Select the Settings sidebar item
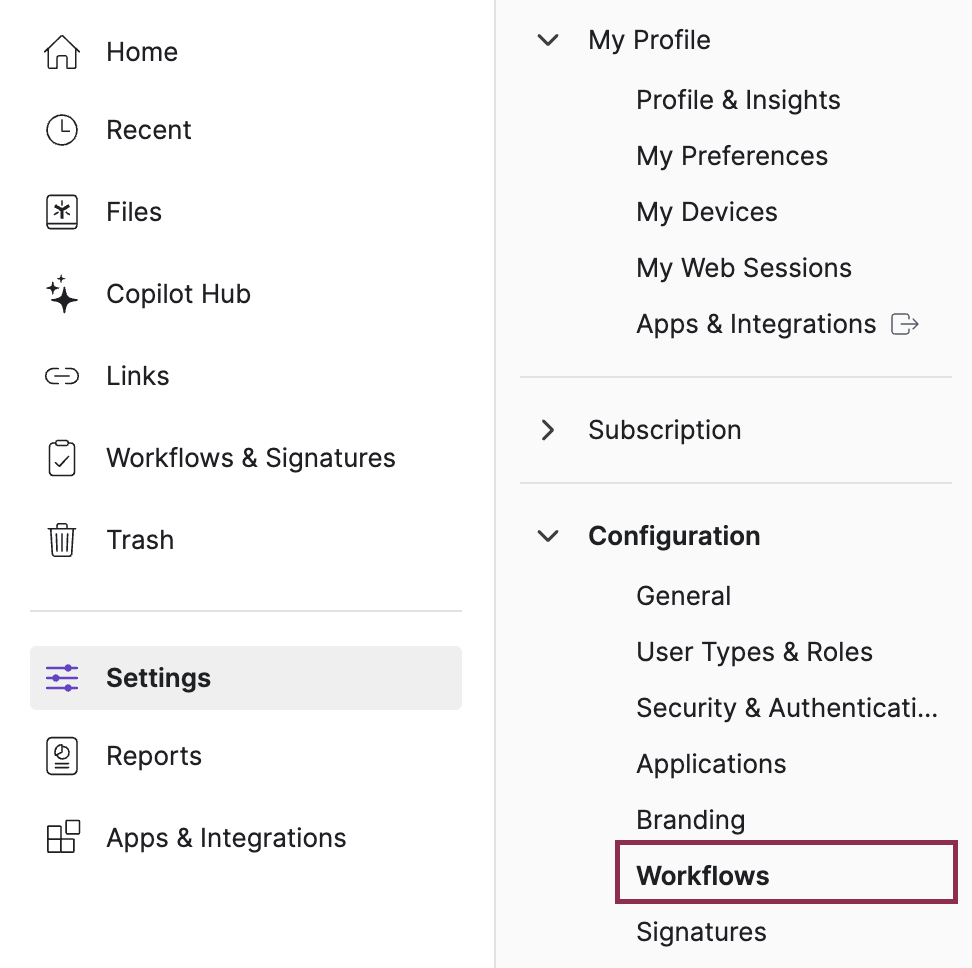Viewport: 972px width, 968px height. [246, 678]
